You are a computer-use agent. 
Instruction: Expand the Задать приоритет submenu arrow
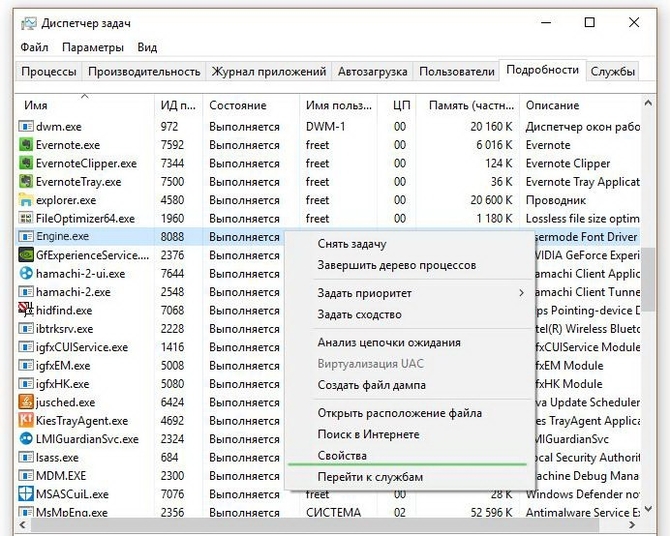pos(521,293)
